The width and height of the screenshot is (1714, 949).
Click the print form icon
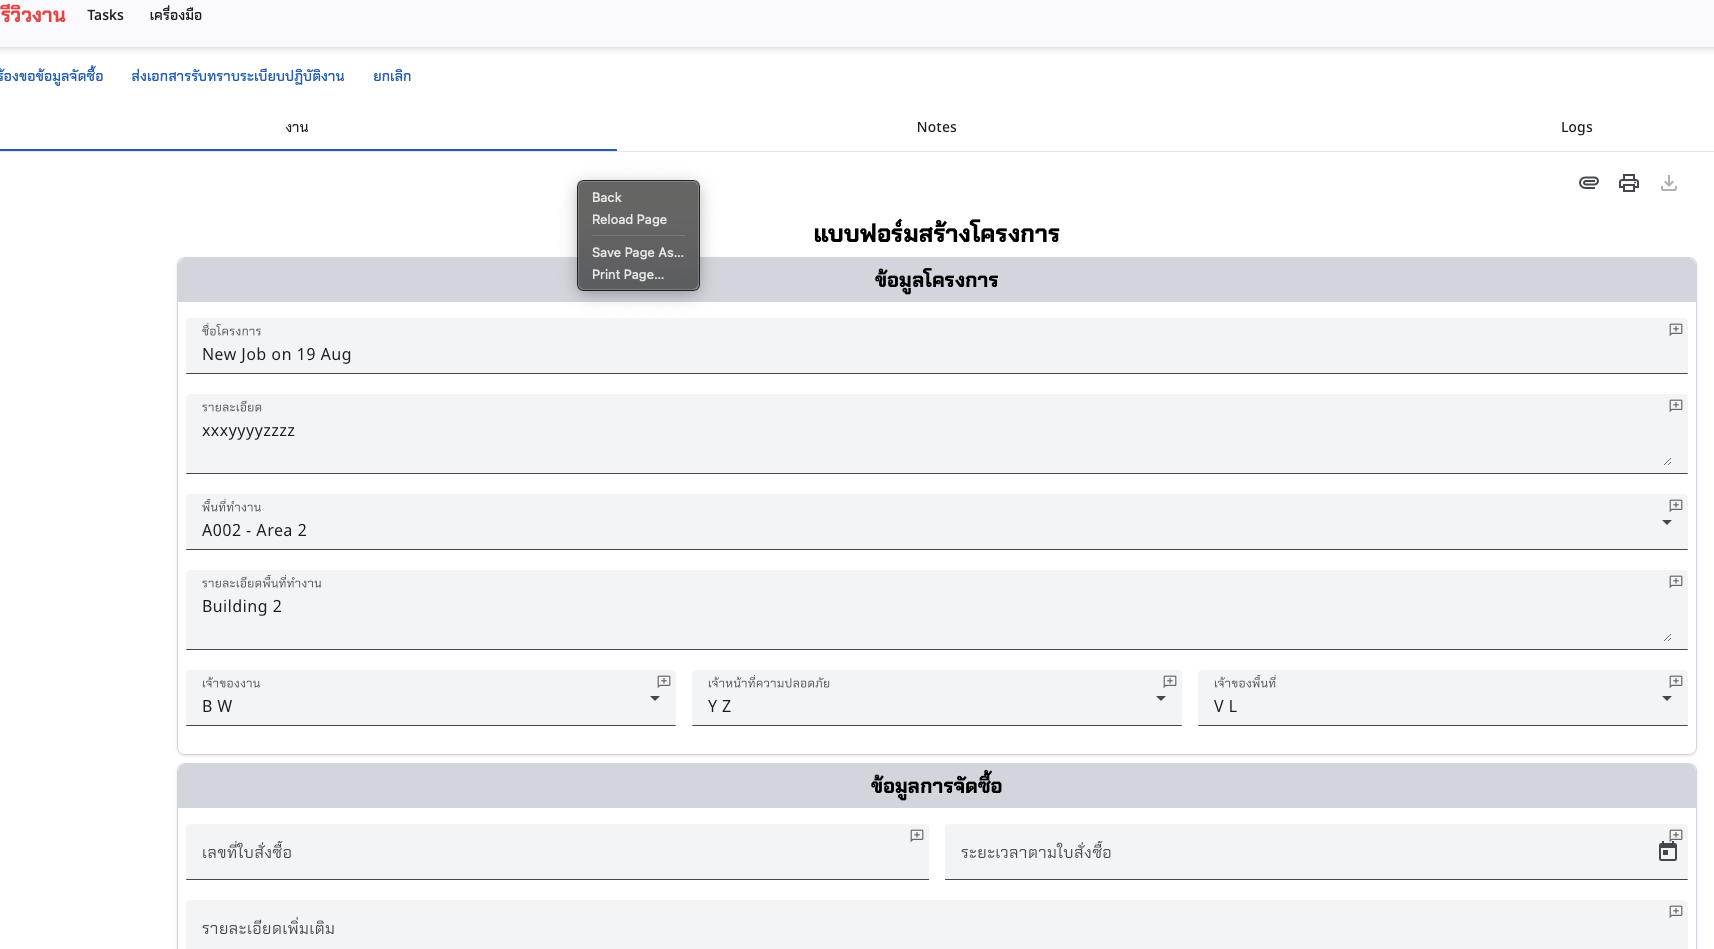(1629, 183)
